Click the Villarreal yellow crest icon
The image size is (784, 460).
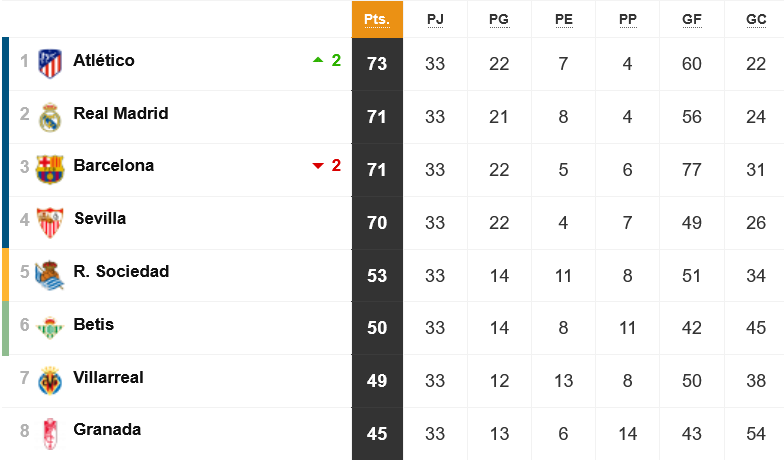click(x=50, y=380)
